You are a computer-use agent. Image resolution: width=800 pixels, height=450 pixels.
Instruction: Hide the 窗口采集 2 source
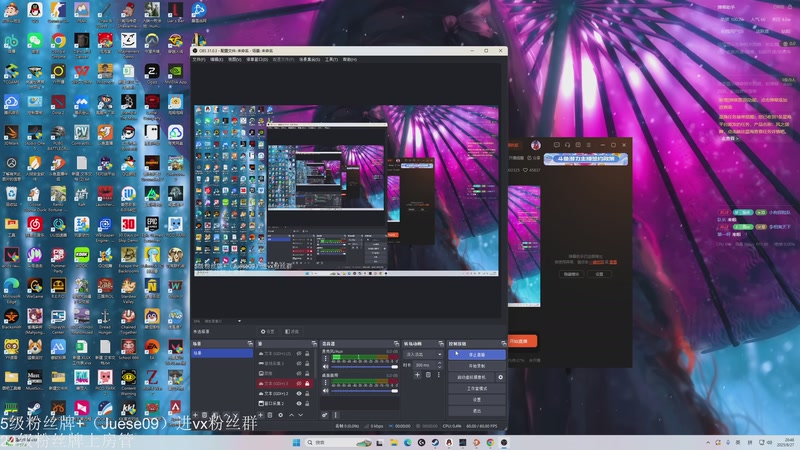tap(299, 403)
